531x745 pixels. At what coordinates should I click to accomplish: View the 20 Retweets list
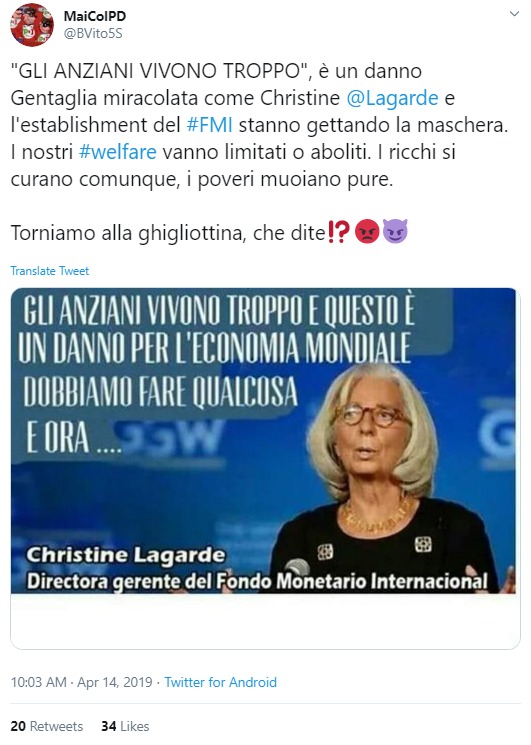47,726
